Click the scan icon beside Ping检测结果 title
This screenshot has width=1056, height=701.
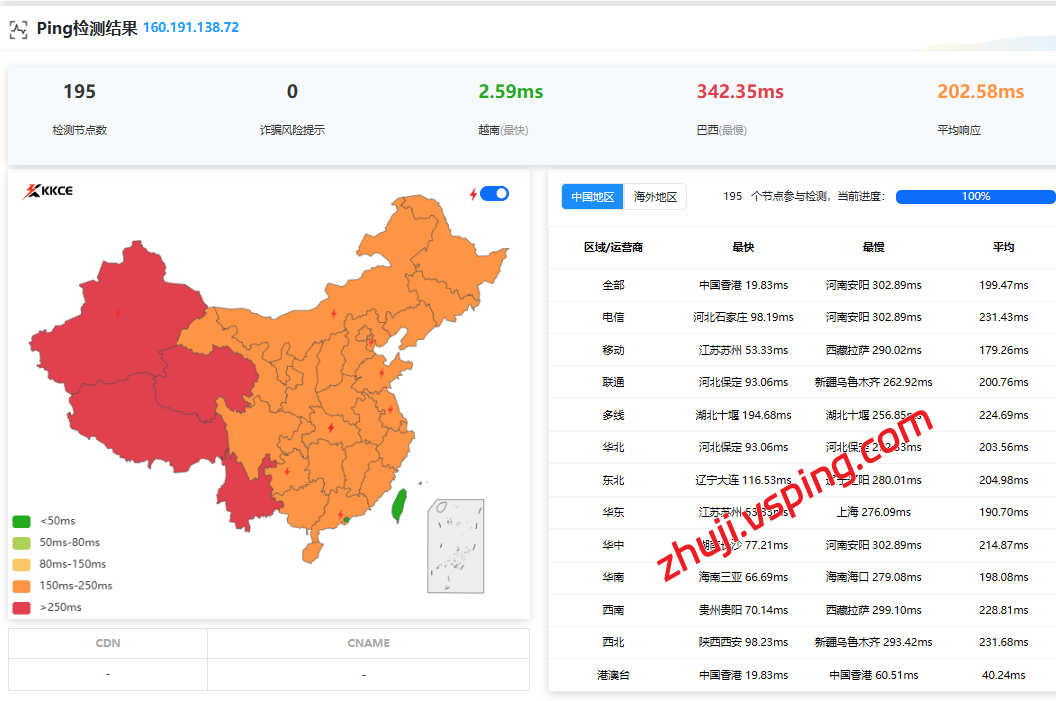click(18, 29)
